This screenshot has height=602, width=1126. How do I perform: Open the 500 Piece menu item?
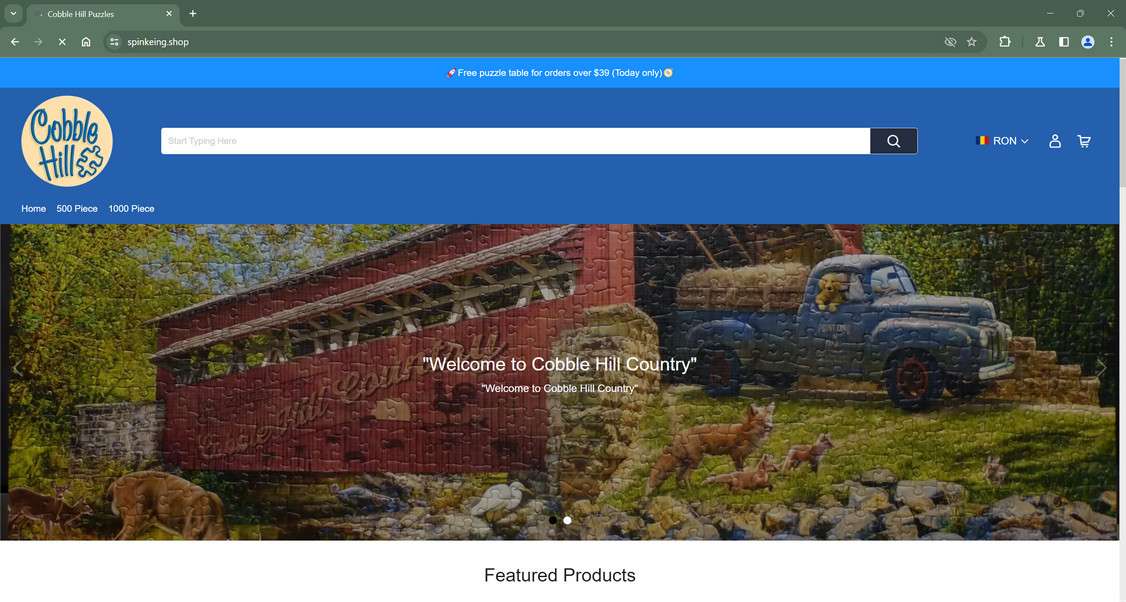pos(77,208)
